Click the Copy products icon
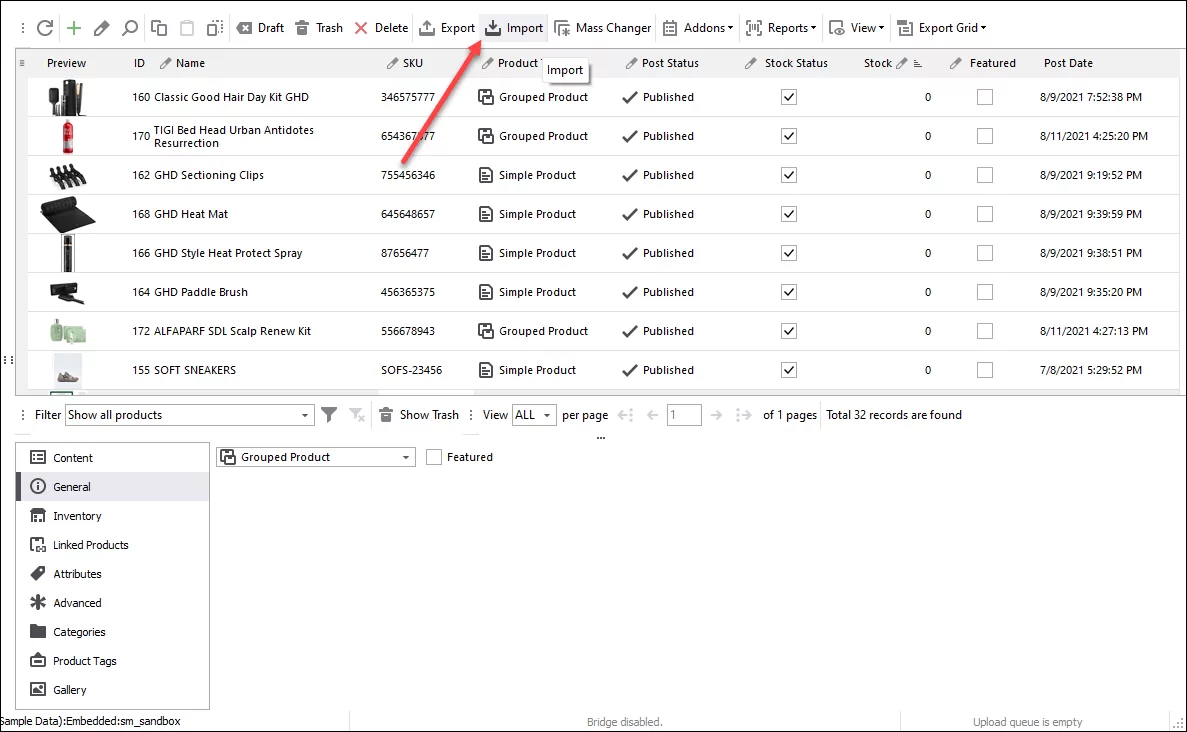Image resolution: width=1187 pixels, height=732 pixels. coord(157,27)
